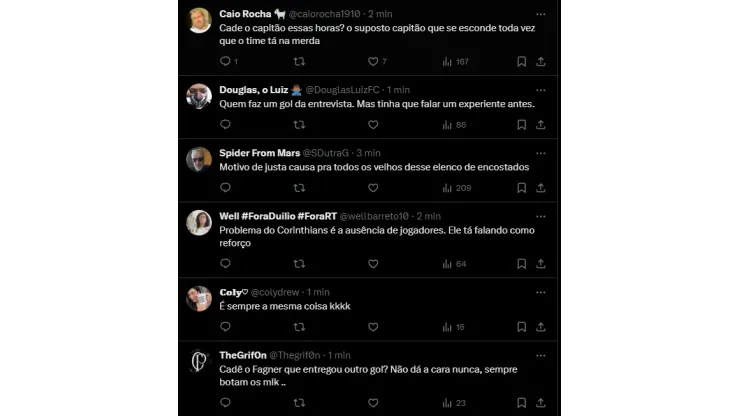Like Well #ForaDuilio's tweet

(x=373, y=264)
